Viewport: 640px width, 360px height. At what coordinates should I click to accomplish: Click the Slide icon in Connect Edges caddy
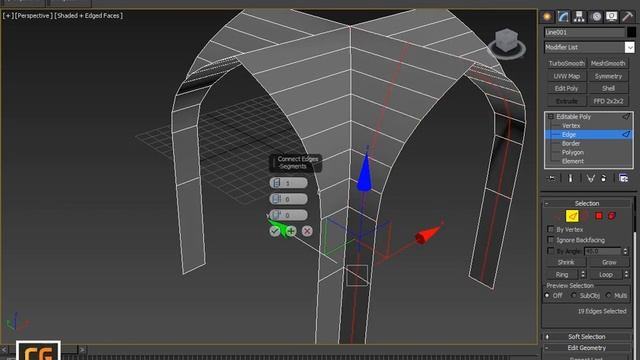coord(277,215)
